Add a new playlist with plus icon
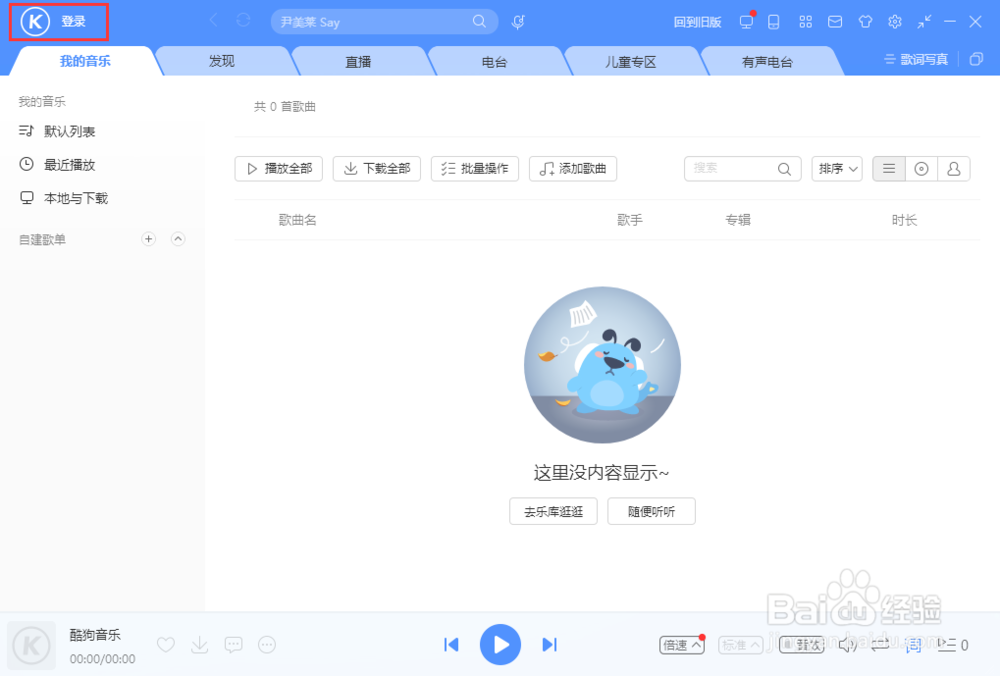This screenshot has height=676, width=1000. pos(149,239)
